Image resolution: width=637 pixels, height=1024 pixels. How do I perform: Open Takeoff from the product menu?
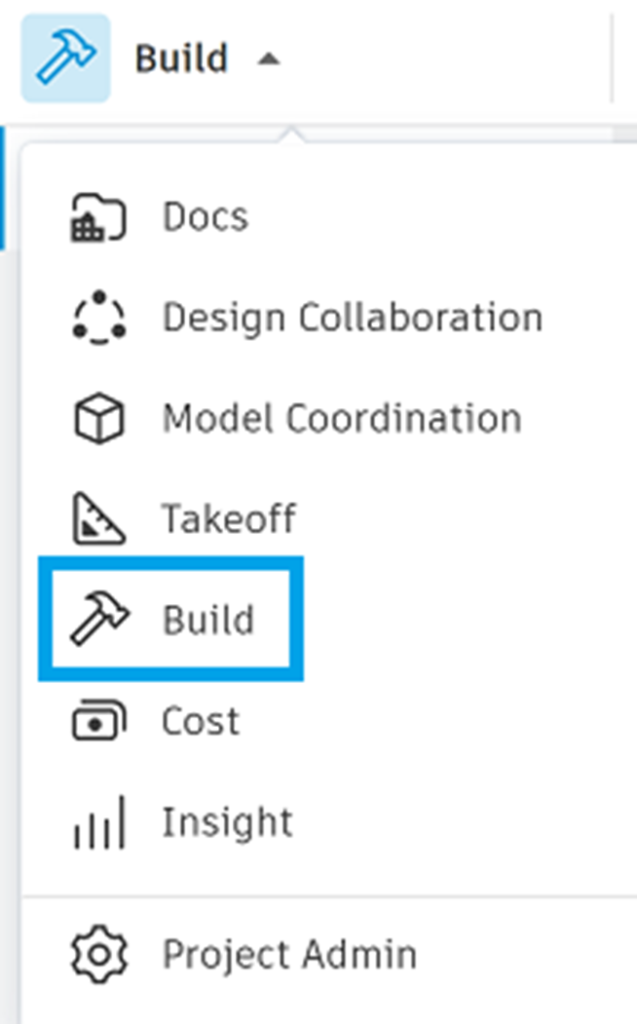[x=229, y=519]
